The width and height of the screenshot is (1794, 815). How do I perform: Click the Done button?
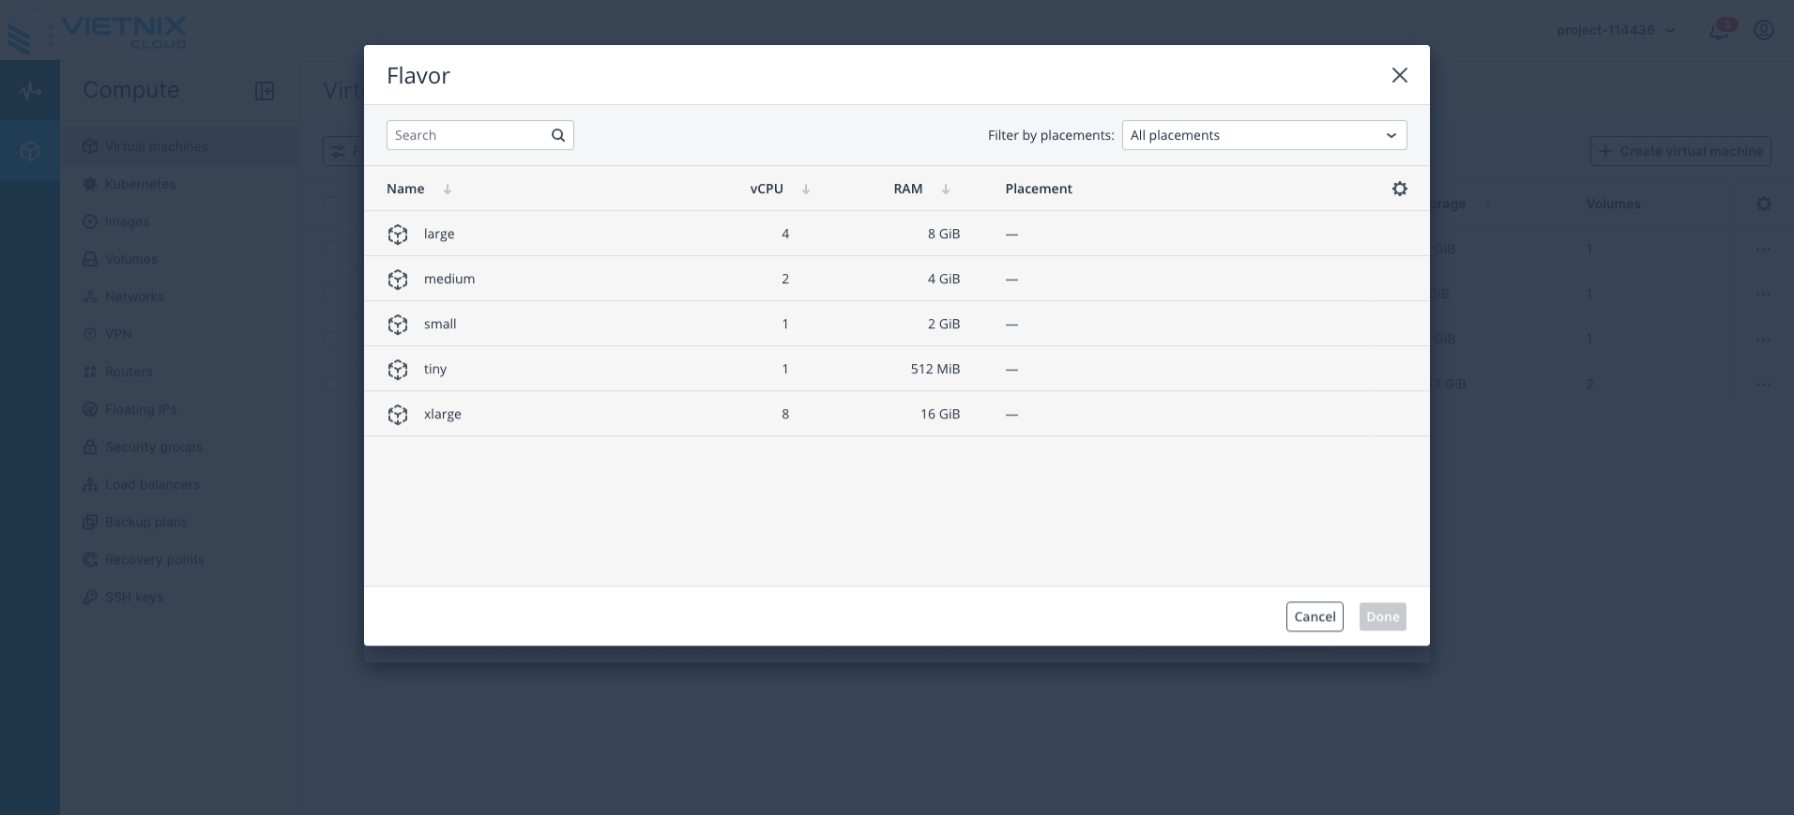(1382, 617)
